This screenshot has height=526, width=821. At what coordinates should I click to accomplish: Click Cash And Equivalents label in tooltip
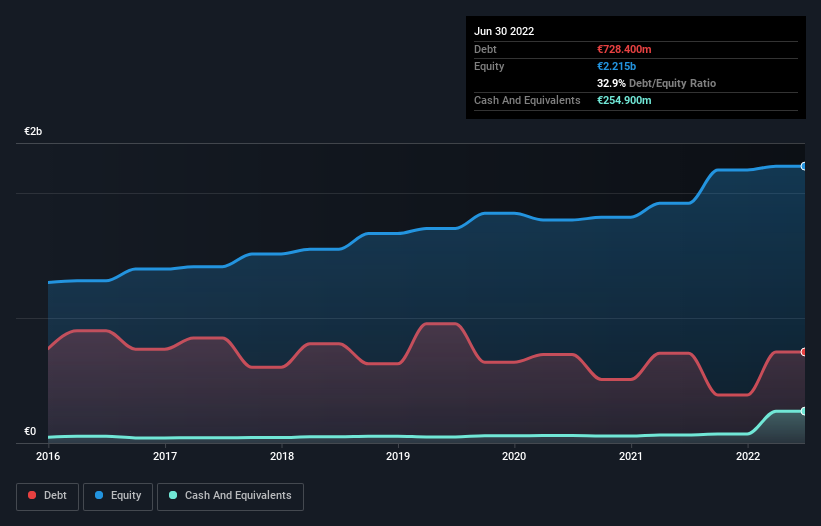pyautogui.click(x=527, y=100)
